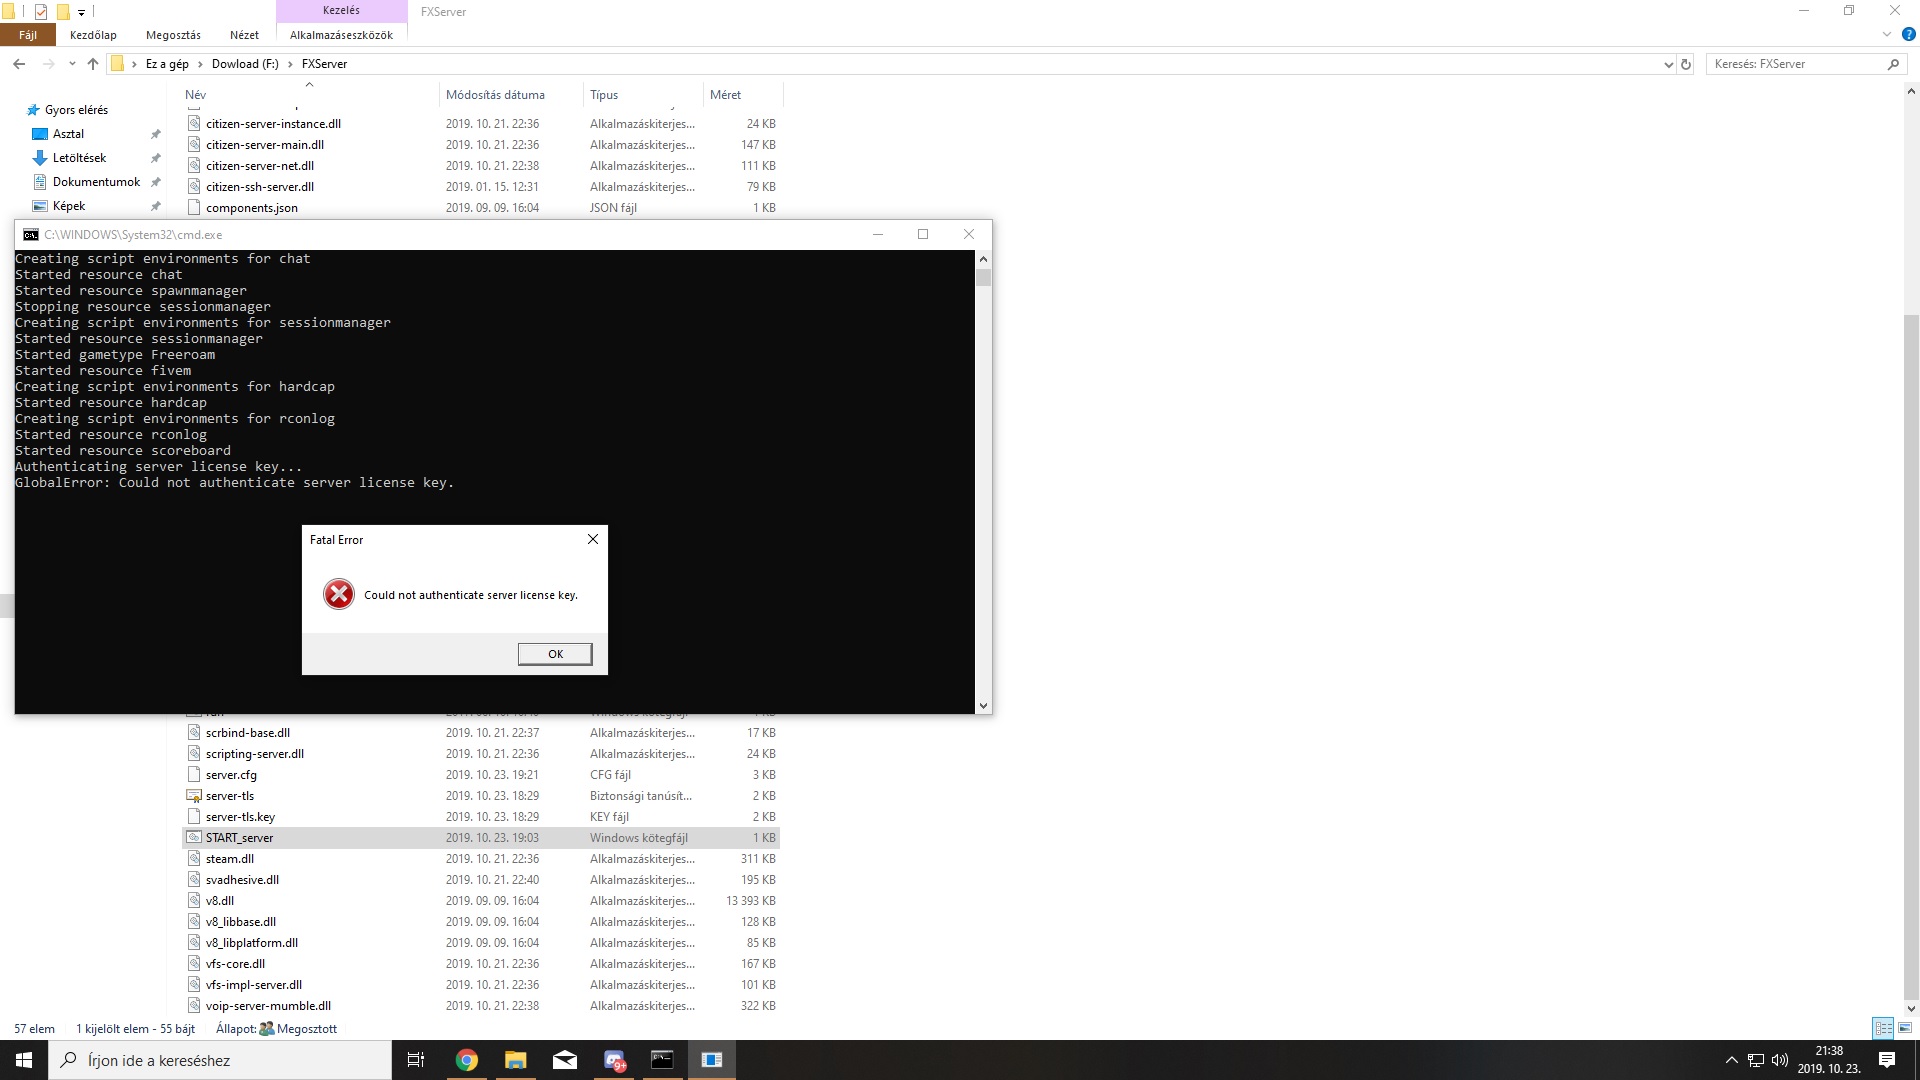Open the Windows Start menu

tap(24, 1060)
